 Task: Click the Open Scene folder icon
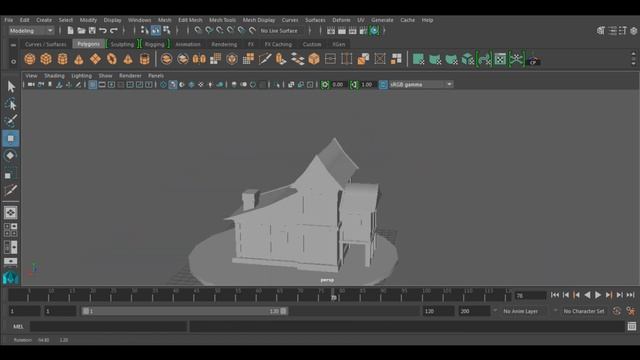(x=81, y=31)
